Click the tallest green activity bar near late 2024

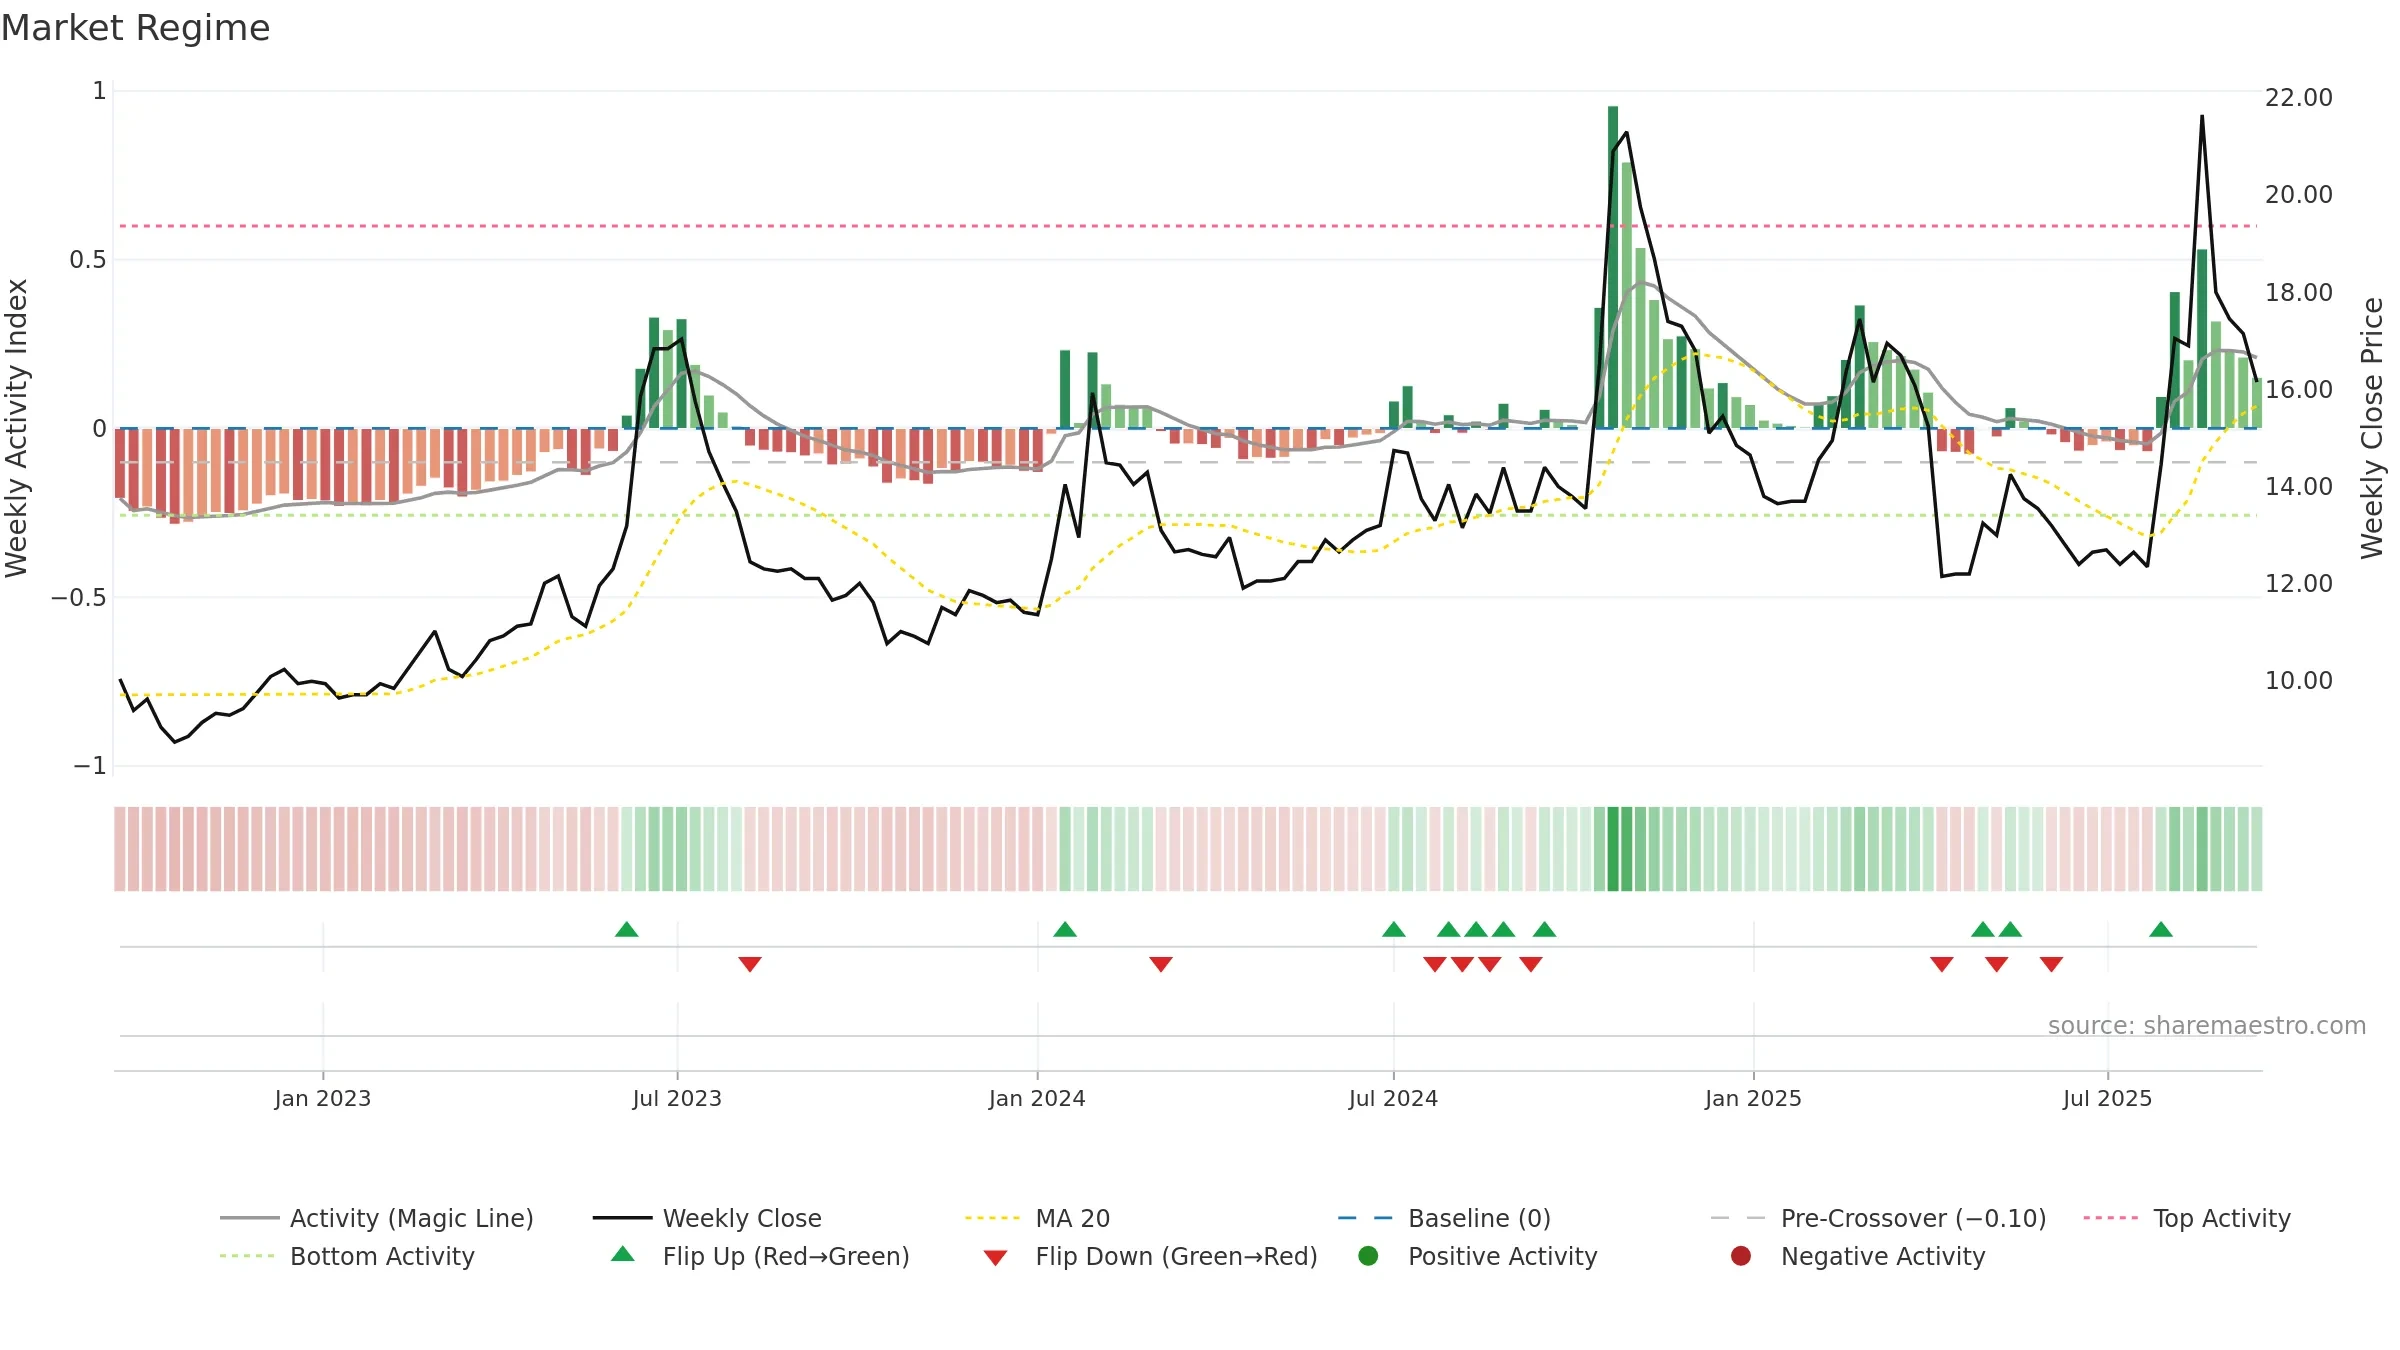click(x=1613, y=267)
